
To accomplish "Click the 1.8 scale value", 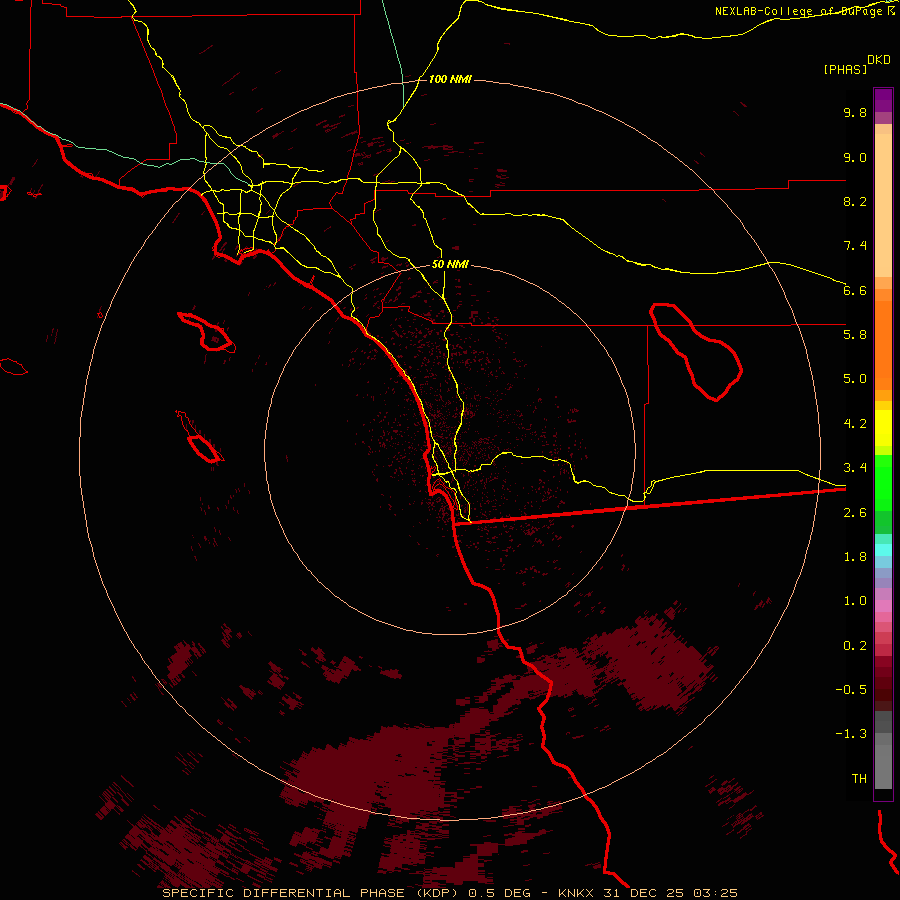I will [x=855, y=557].
